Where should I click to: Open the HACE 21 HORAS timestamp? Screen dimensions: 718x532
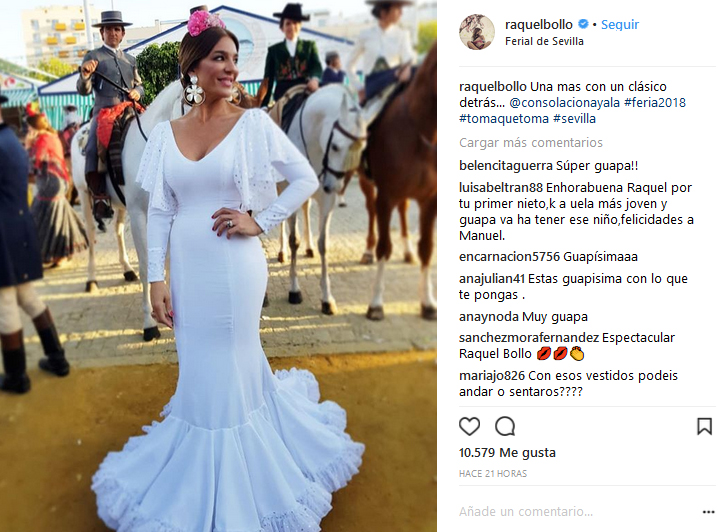[493, 474]
